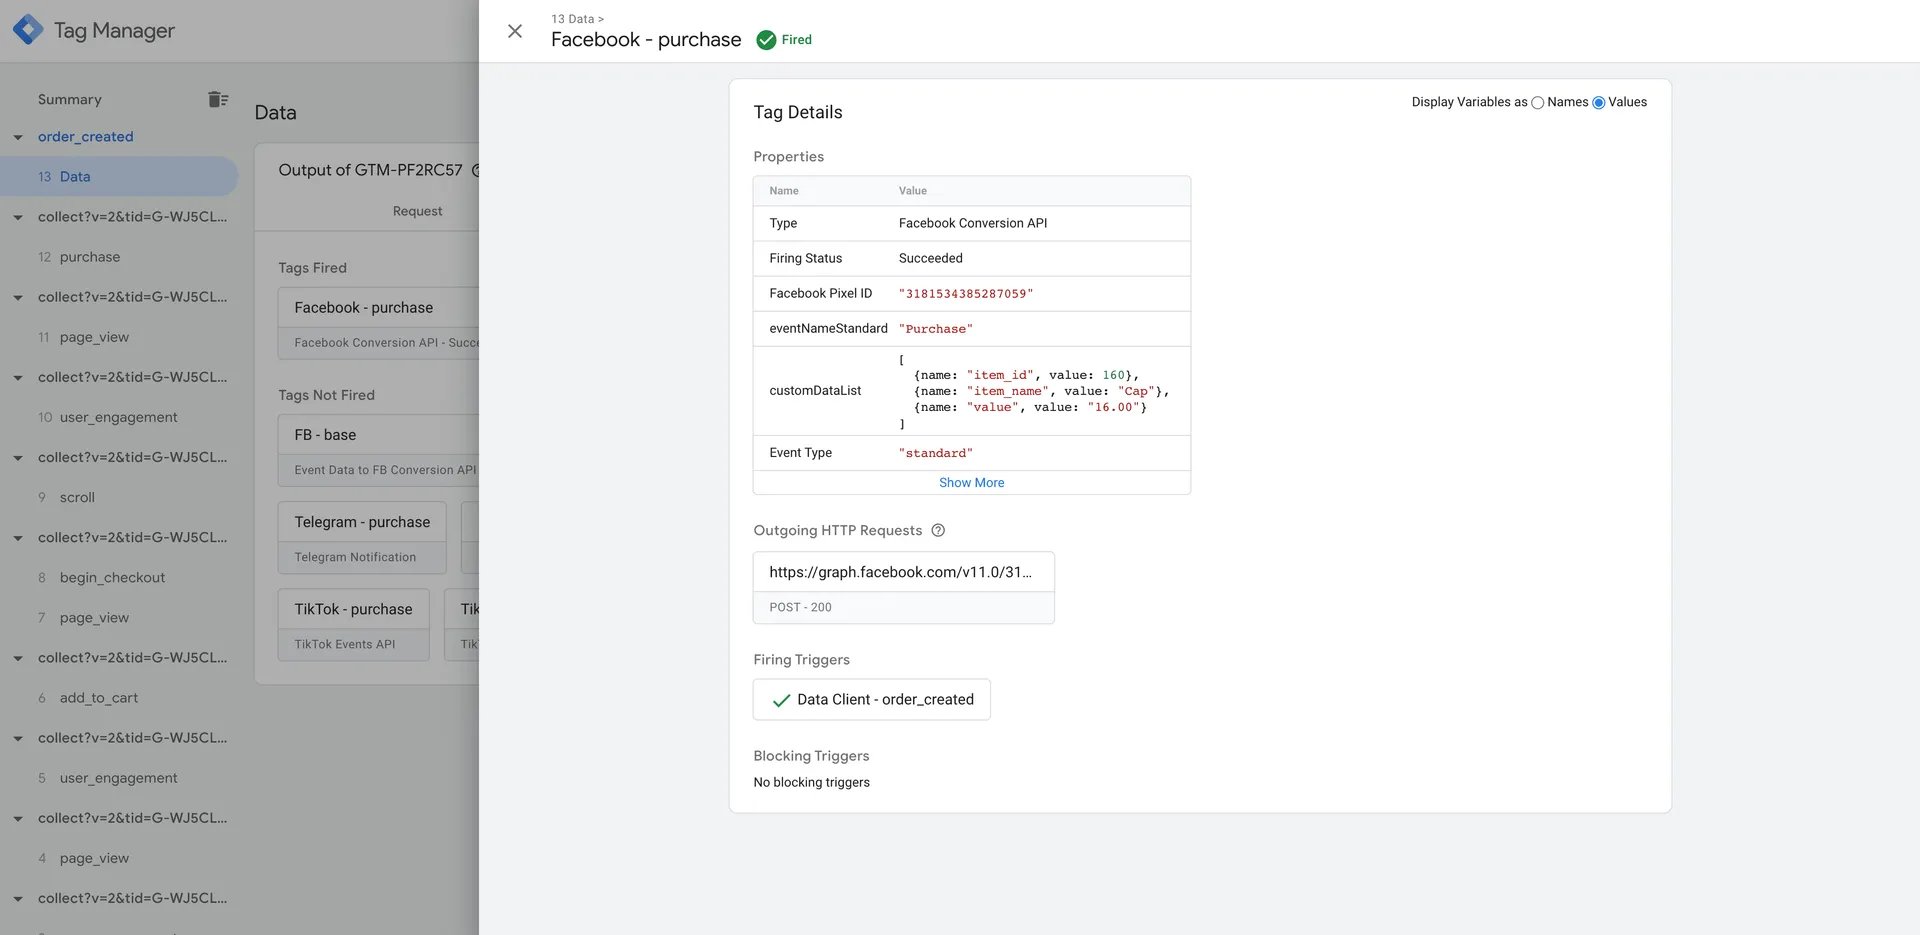Screen dimensions: 1920x935
Task: Click Show More in Properties table
Action: 971,482
